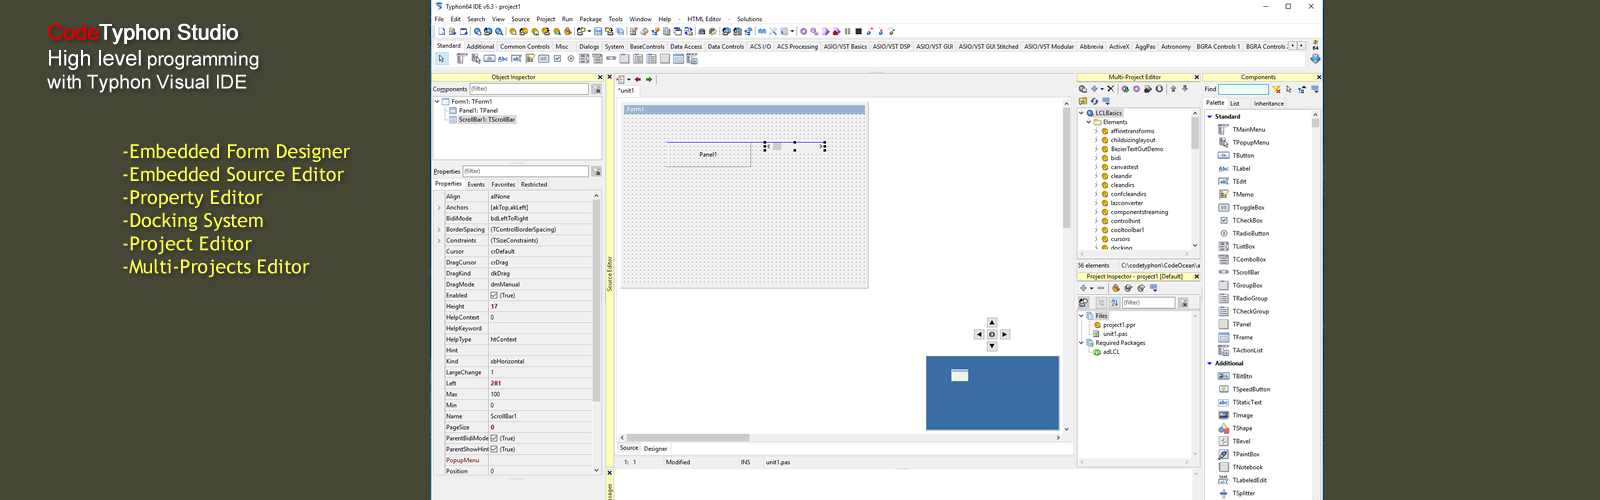Open the Events tab in Object Inspector
Image resolution: width=1600 pixels, height=500 pixels.
(476, 184)
